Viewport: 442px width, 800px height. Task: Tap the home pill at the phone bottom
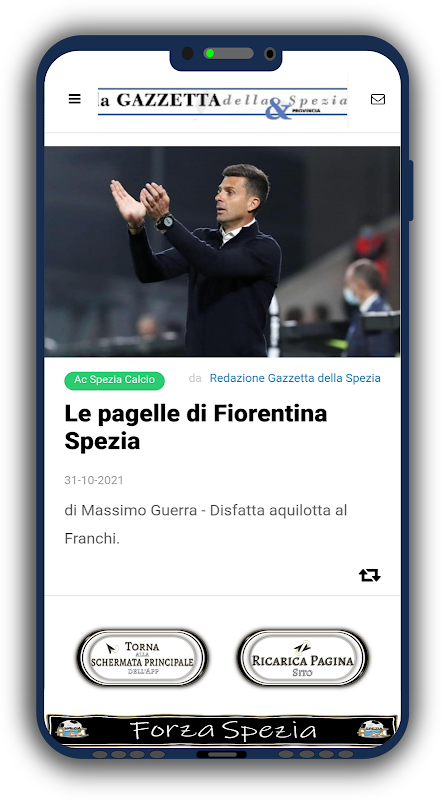pos(222,754)
